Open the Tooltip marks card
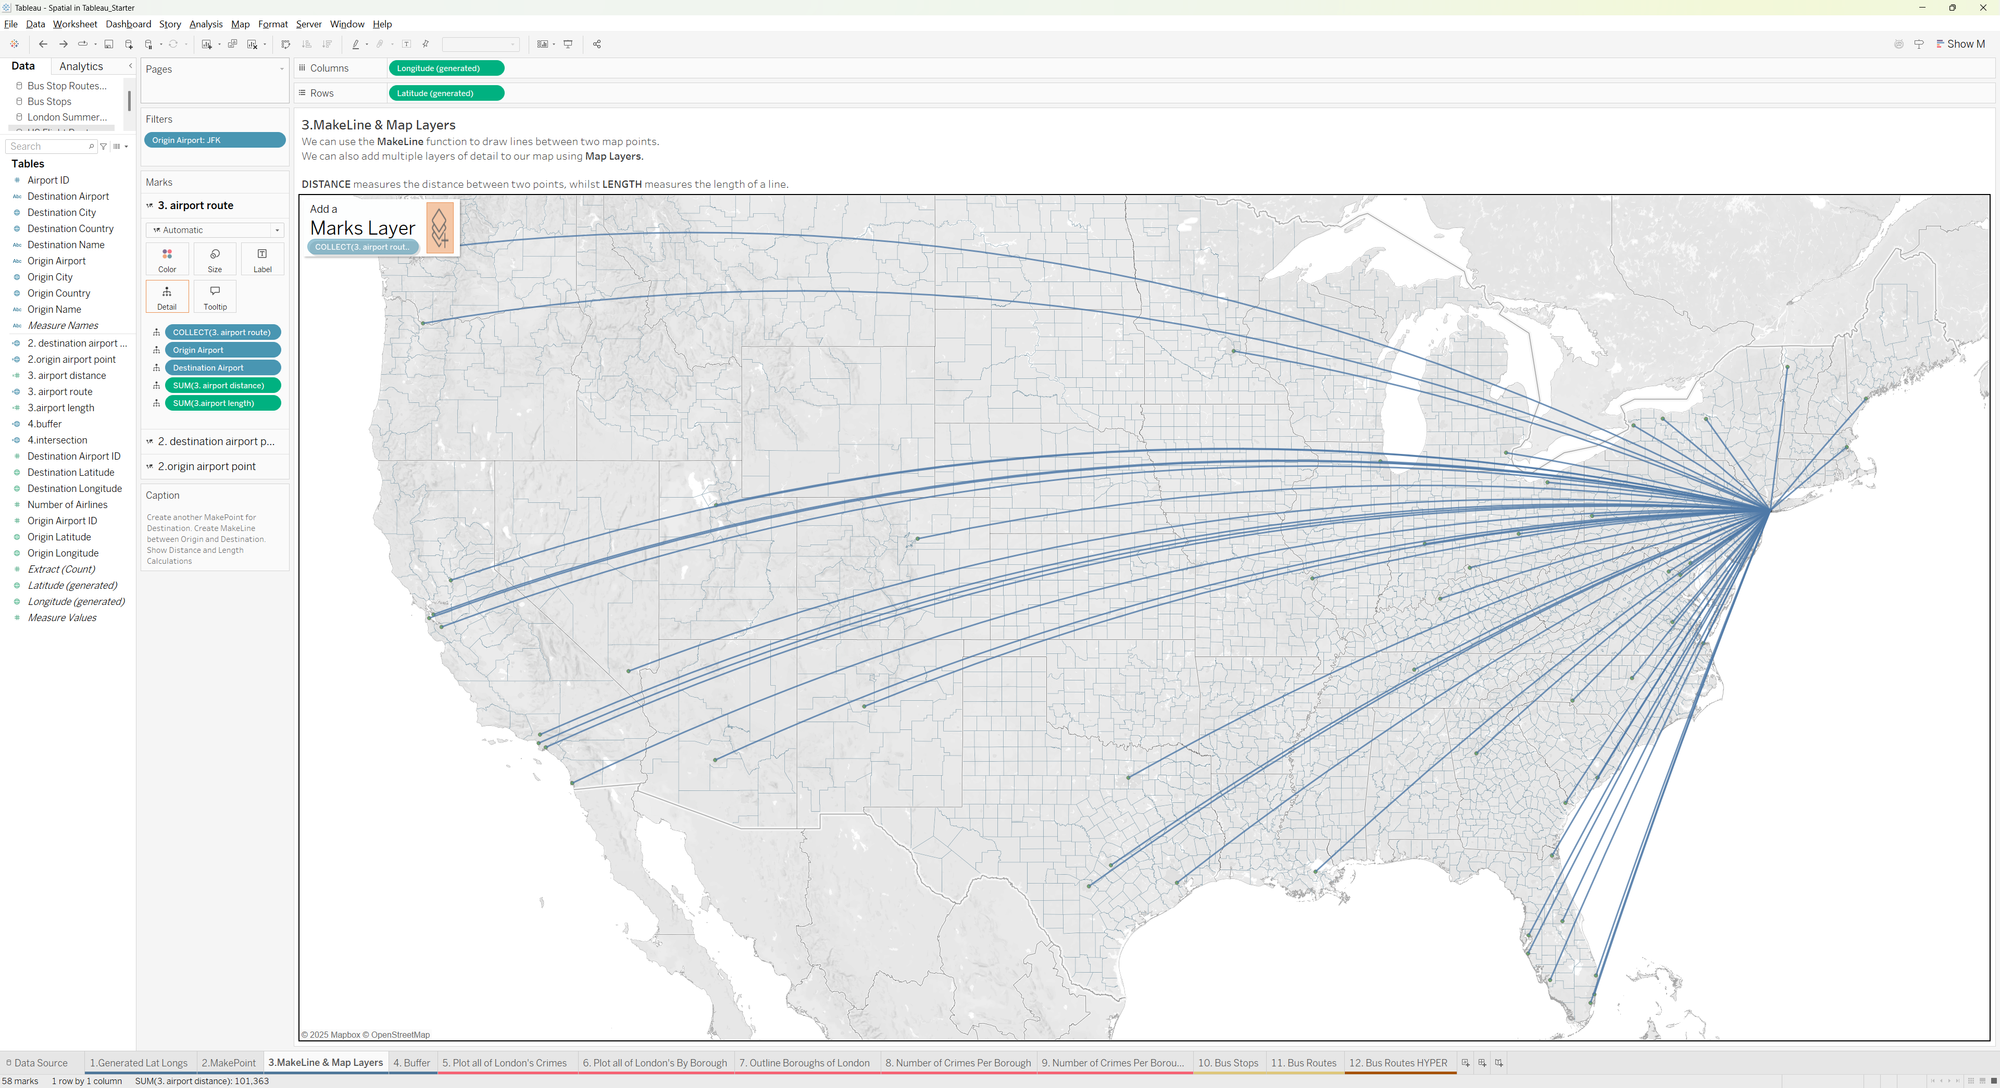Screen dimensions: 2000x1088 (x=215, y=296)
